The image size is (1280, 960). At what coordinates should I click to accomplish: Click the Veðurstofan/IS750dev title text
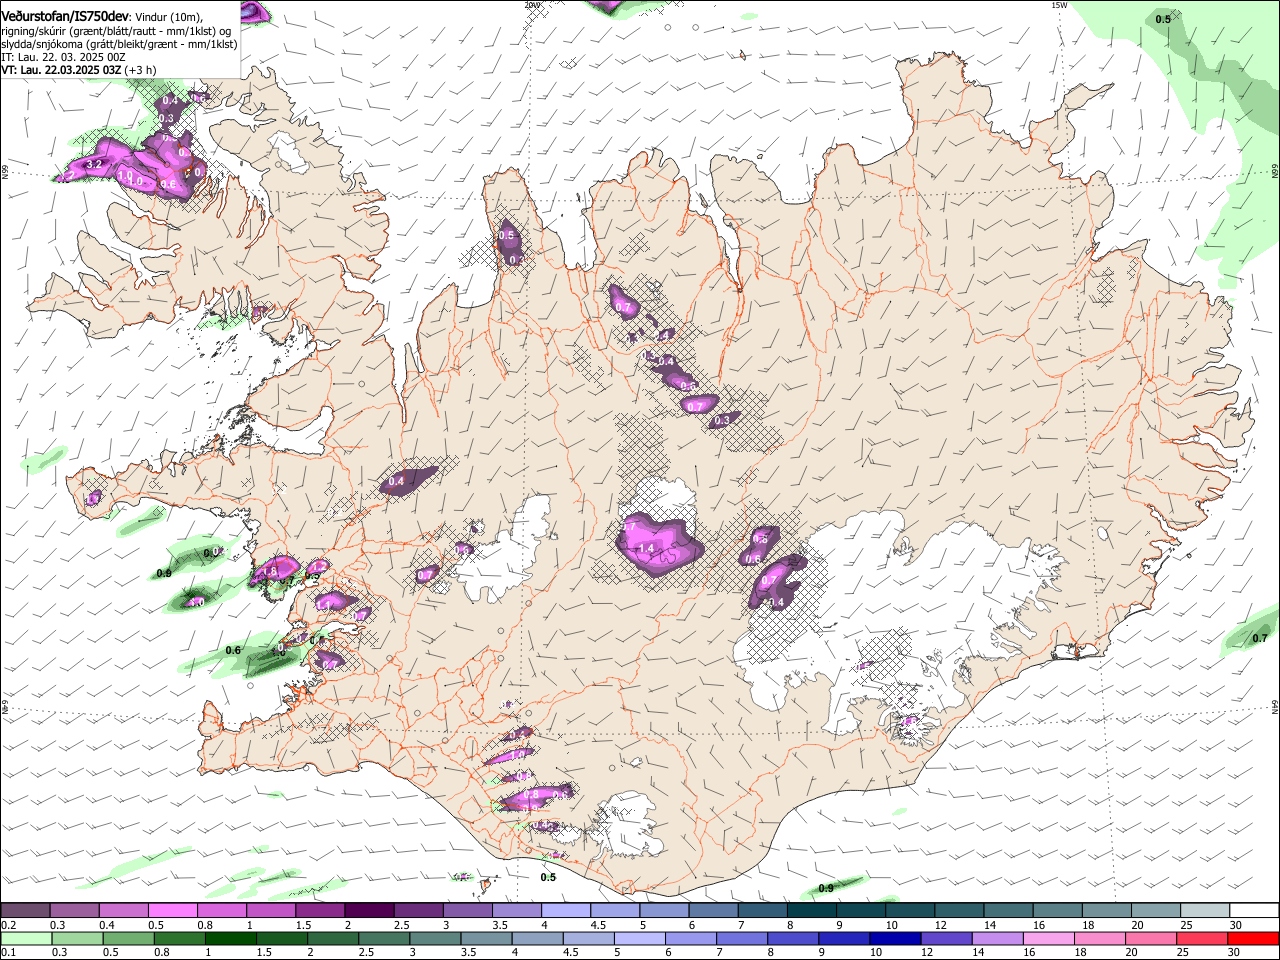(x=65, y=17)
